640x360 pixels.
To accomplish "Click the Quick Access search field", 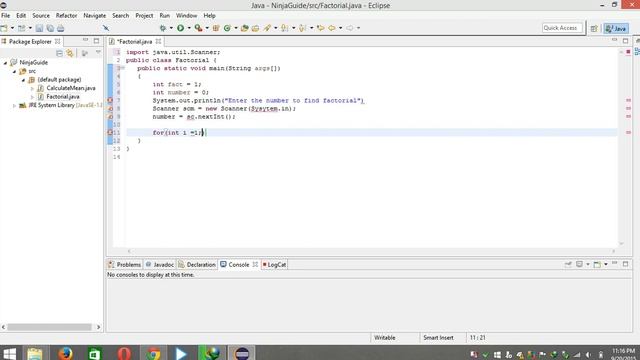I will pyautogui.click(x=562, y=28).
